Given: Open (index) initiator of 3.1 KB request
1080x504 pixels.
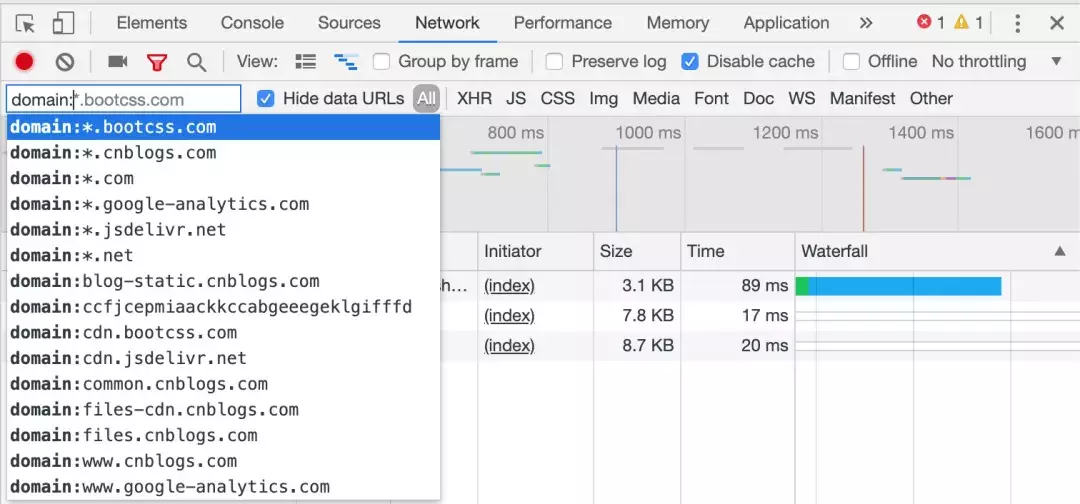Looking at the screenshot, I should (509, 286).
